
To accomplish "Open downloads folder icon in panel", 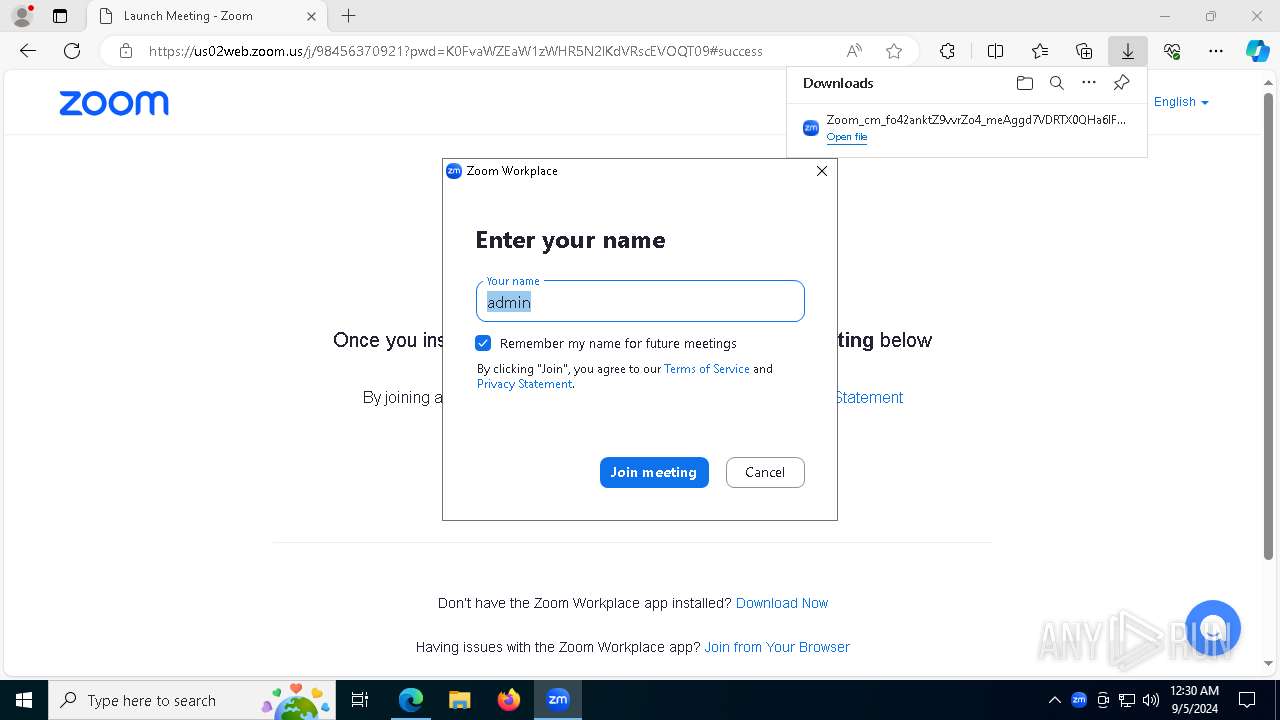I will 1025,83.
